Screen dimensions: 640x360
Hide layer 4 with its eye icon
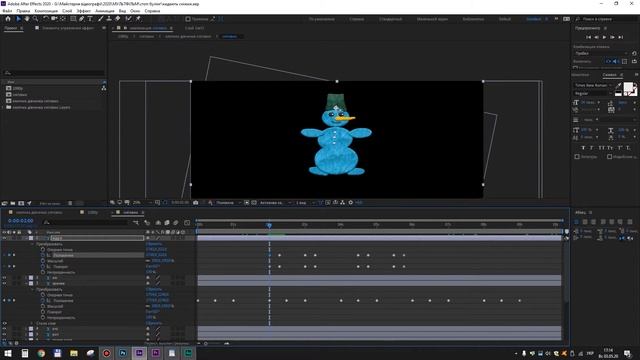(x=4, y=329)
